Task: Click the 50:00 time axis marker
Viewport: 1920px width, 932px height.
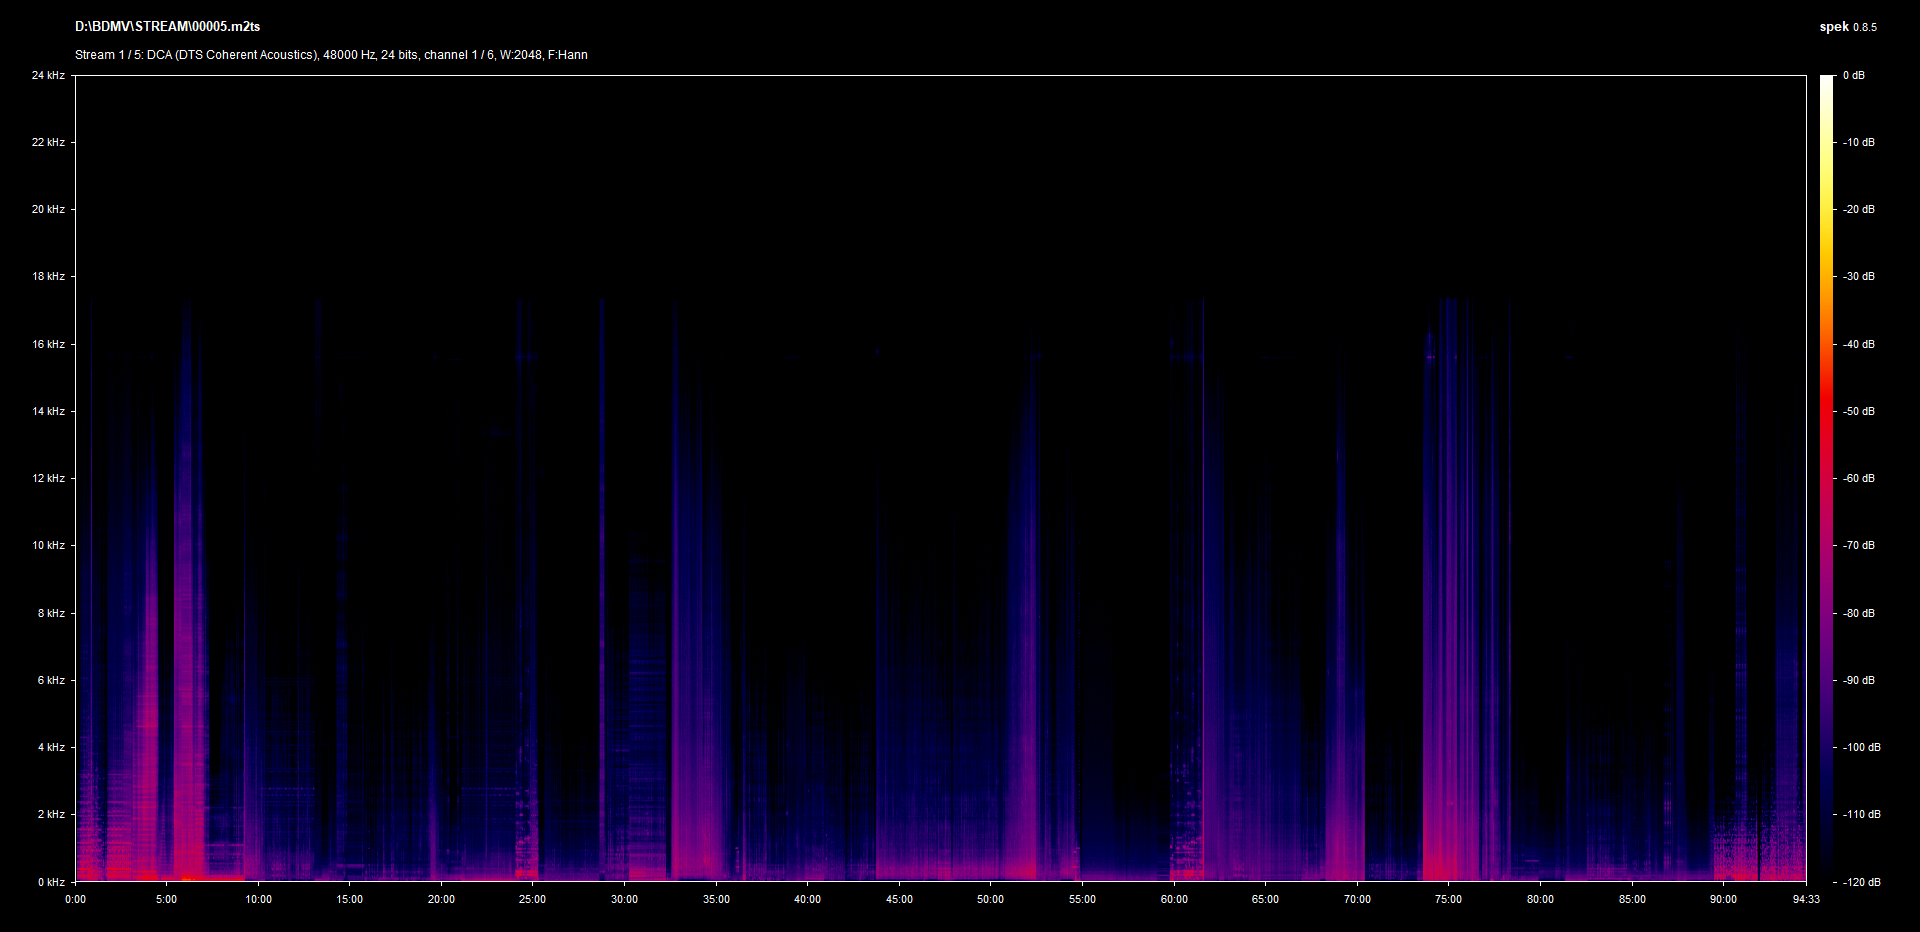Action: pyautogui.click(x=990, y=899)
